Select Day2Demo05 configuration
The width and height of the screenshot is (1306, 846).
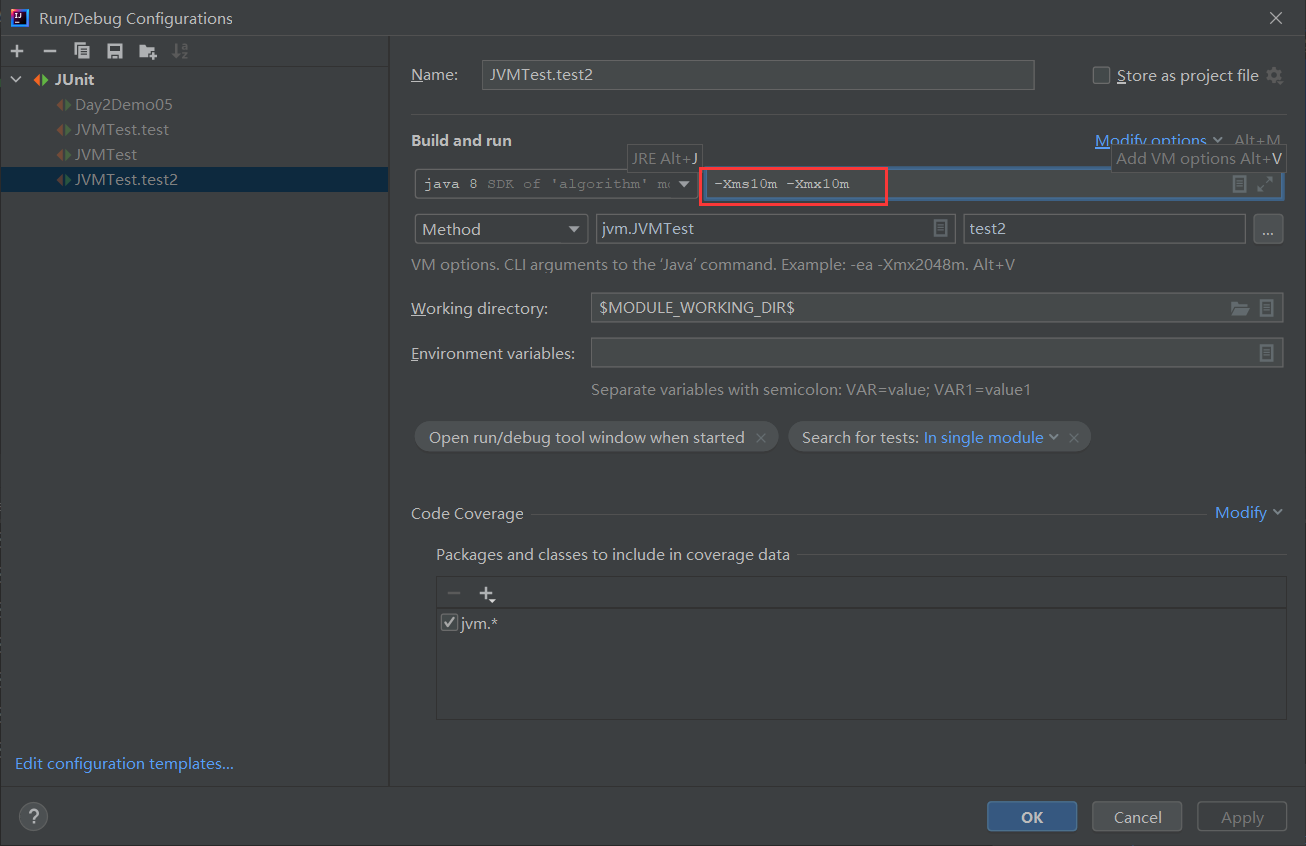pyautogui.click(x=124, y=104)
